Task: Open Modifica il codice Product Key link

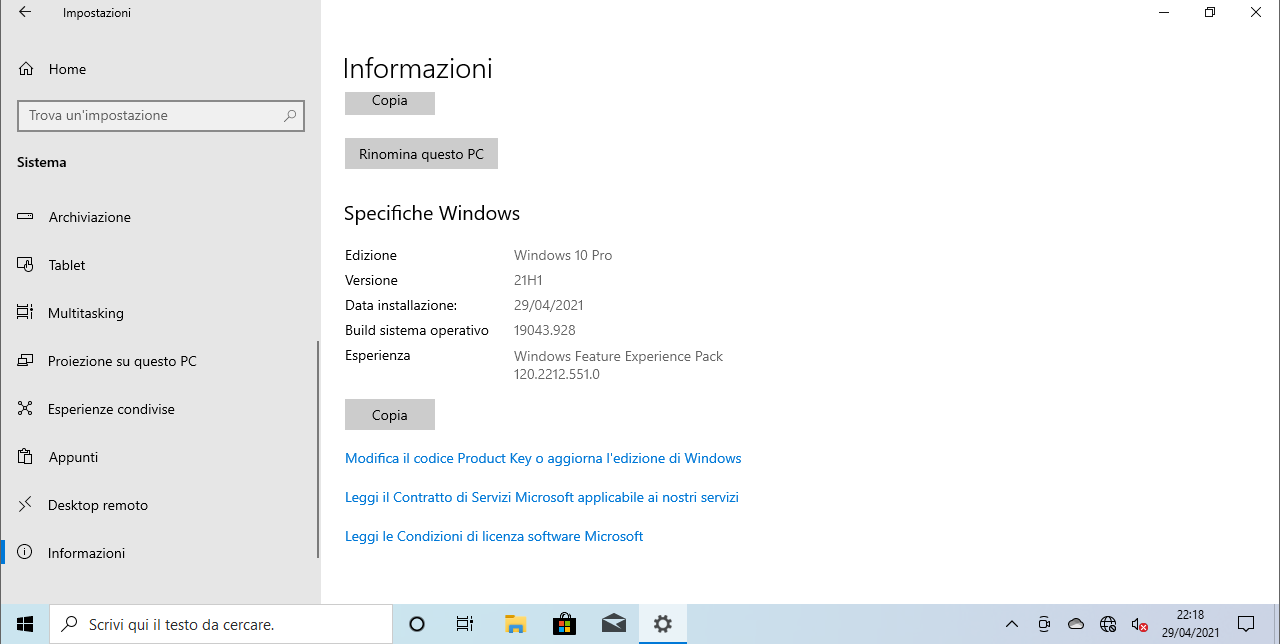Action: (x=543, y=458)
